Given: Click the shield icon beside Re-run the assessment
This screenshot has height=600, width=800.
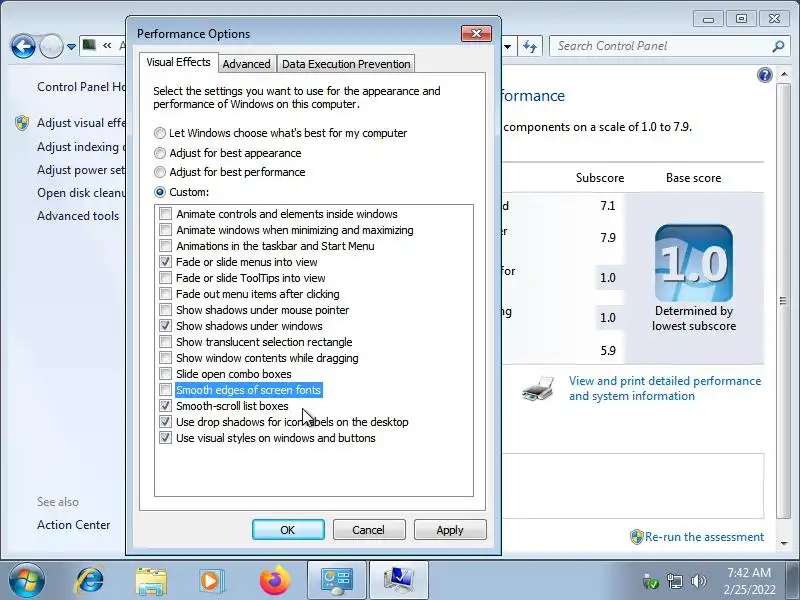Looking at the screenshot, I should pyautogui.click(x=636, y=537).
